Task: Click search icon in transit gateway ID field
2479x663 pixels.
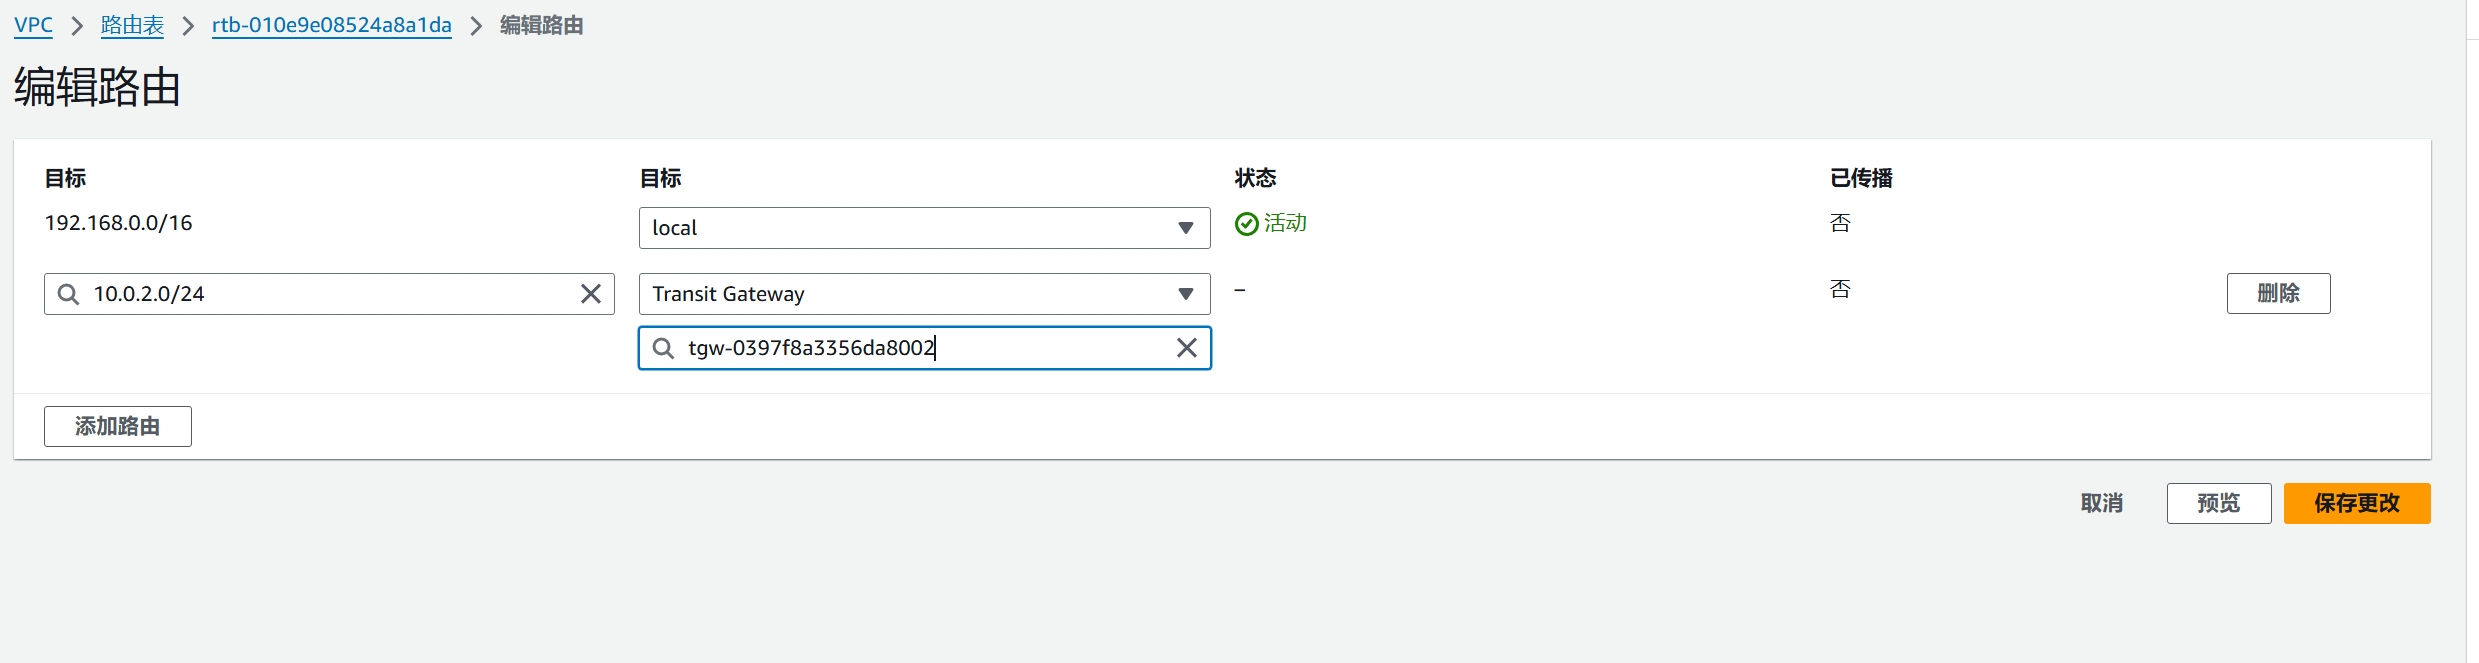Action: click(663, 348)
